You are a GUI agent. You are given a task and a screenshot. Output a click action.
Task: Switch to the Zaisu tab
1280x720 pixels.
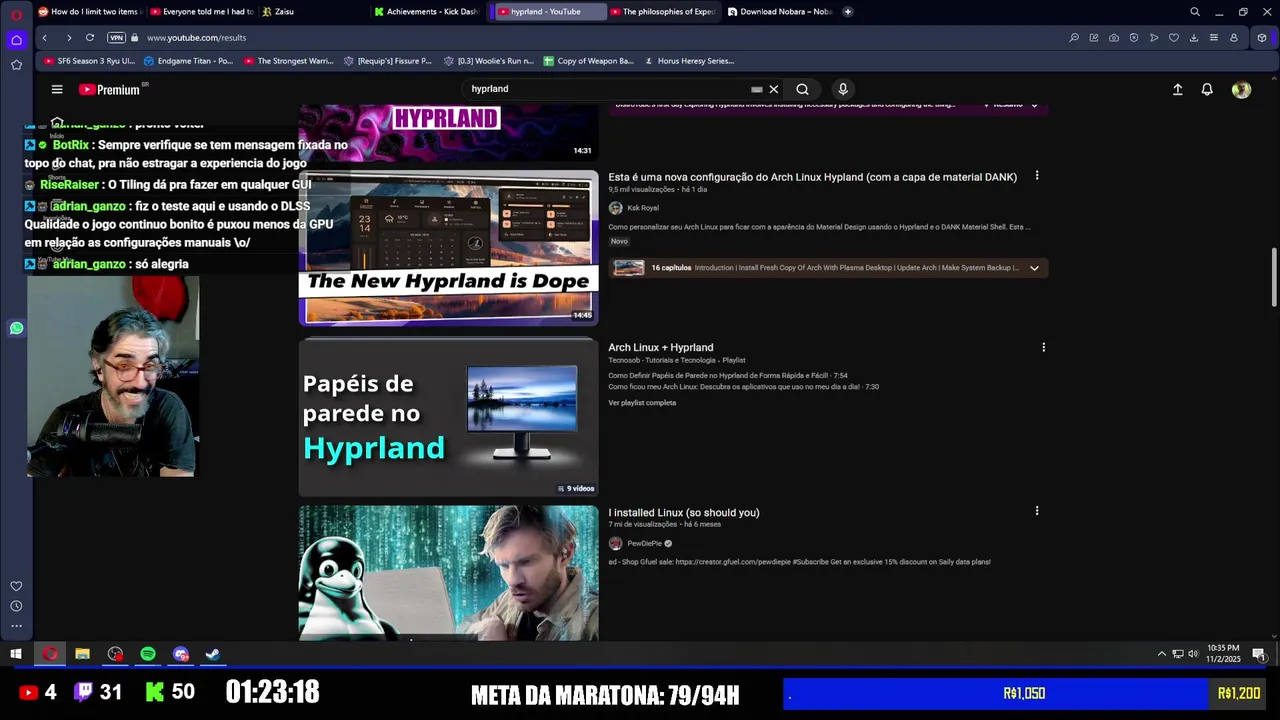314,12
